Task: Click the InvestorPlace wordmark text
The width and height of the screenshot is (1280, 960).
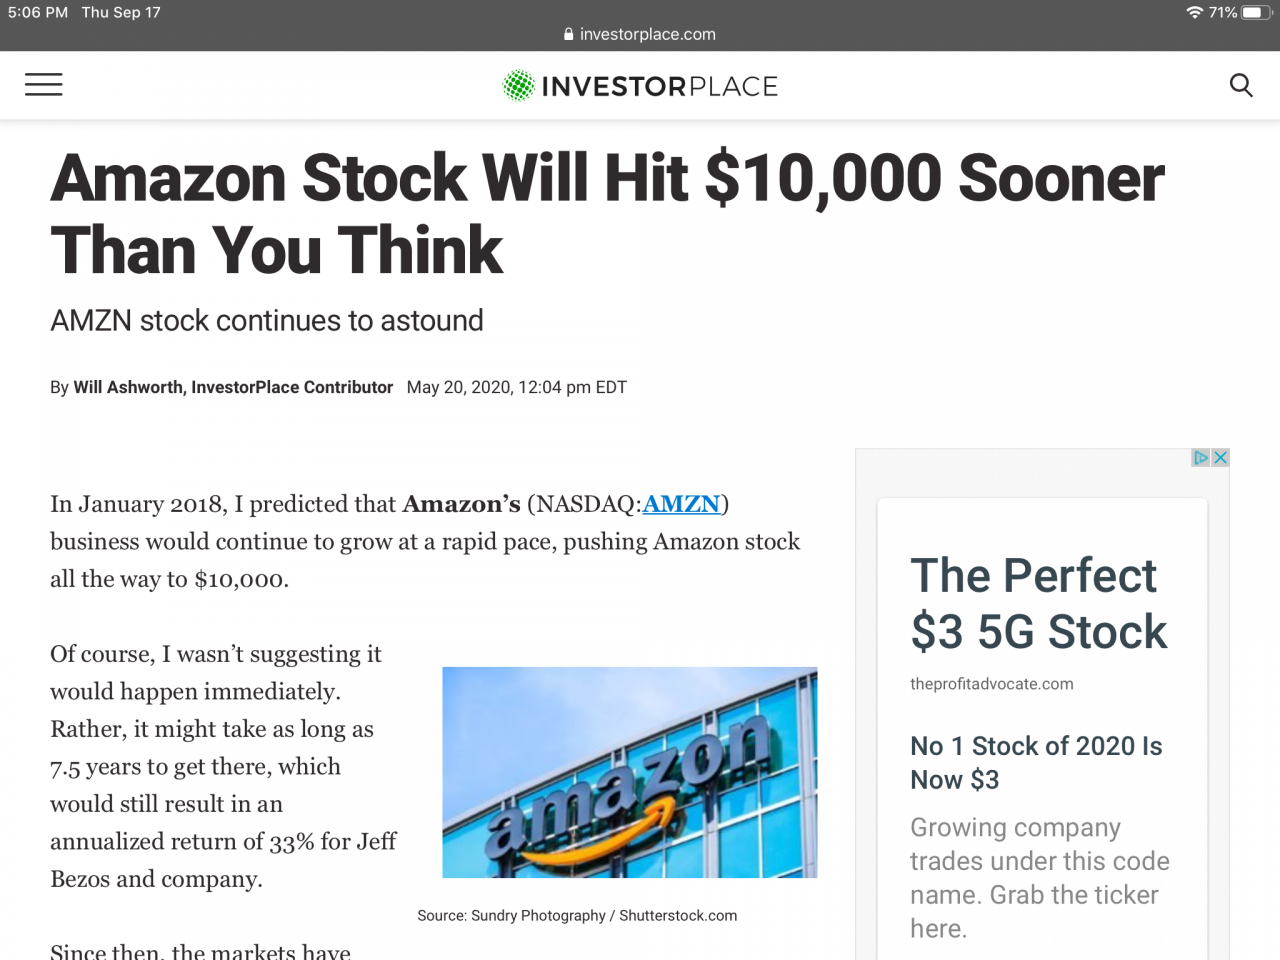Action: click(659, 87)
